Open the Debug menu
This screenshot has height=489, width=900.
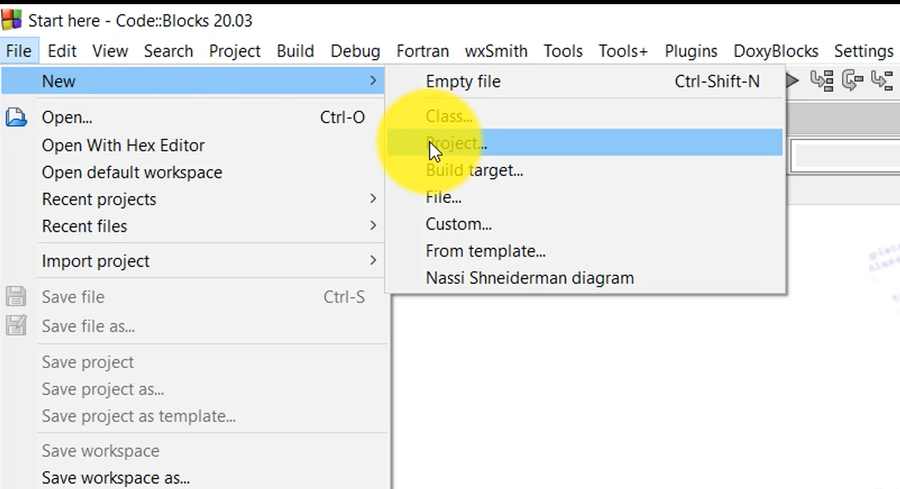coord(355,51)
